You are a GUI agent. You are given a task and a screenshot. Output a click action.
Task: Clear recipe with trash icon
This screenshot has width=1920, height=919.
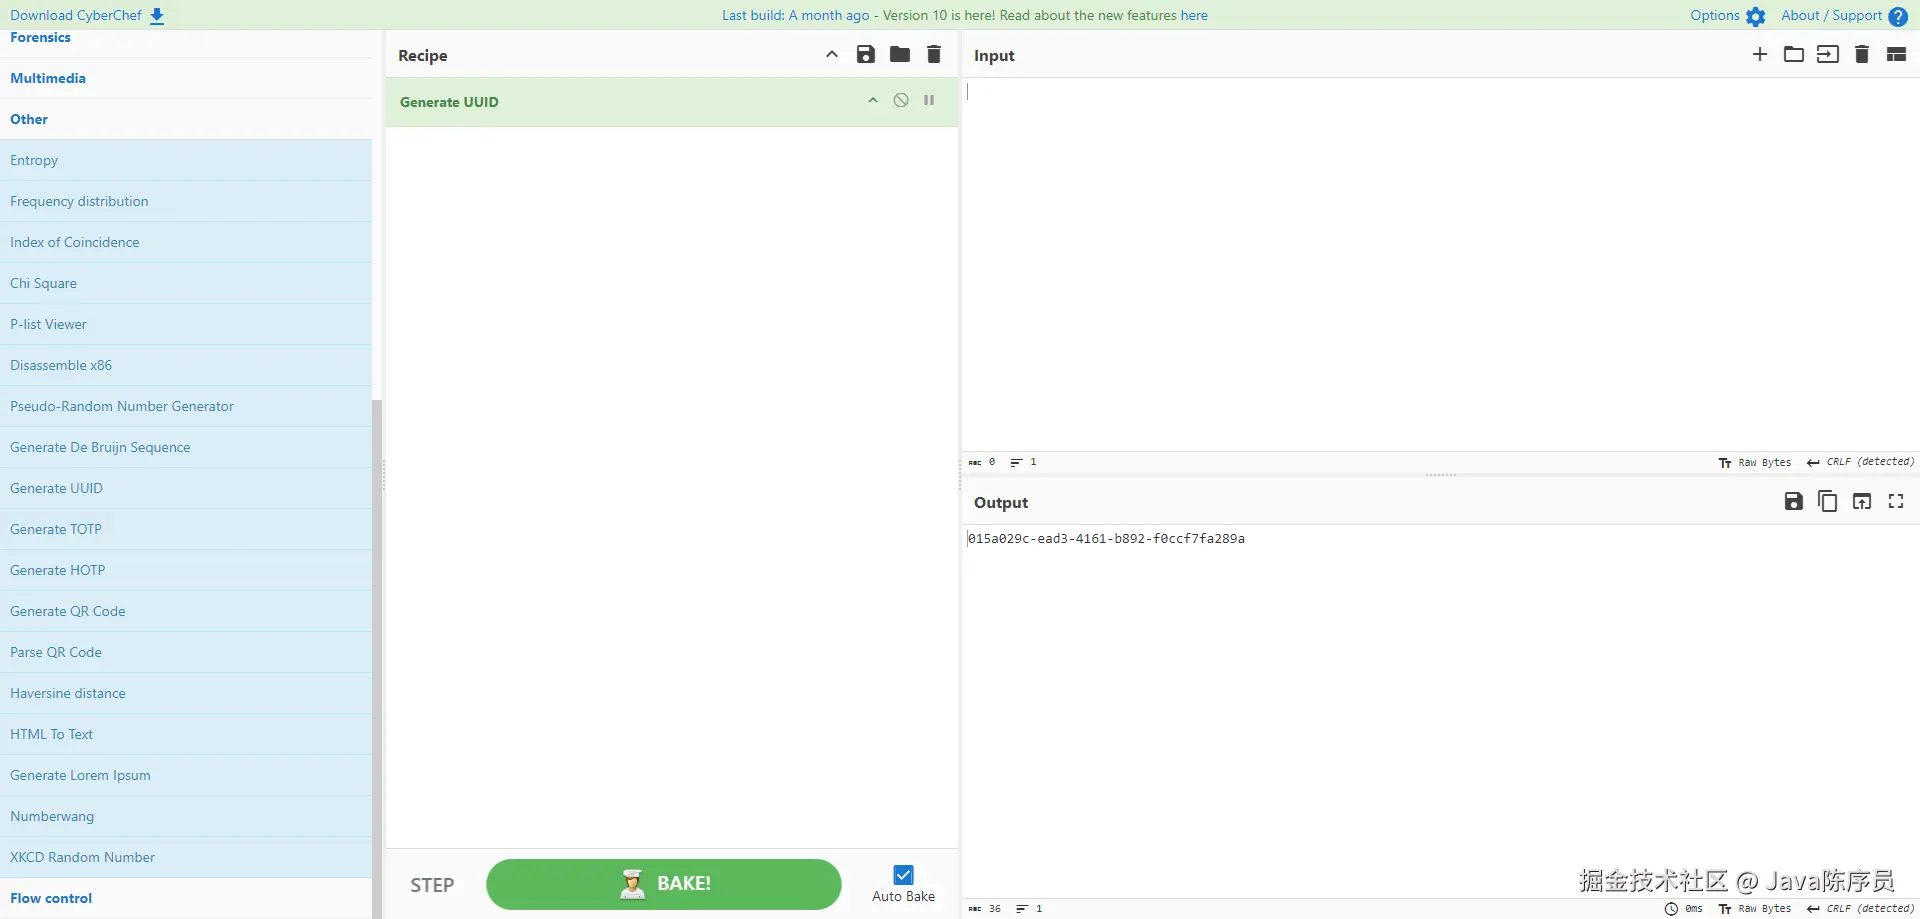(x=934, y=55)
